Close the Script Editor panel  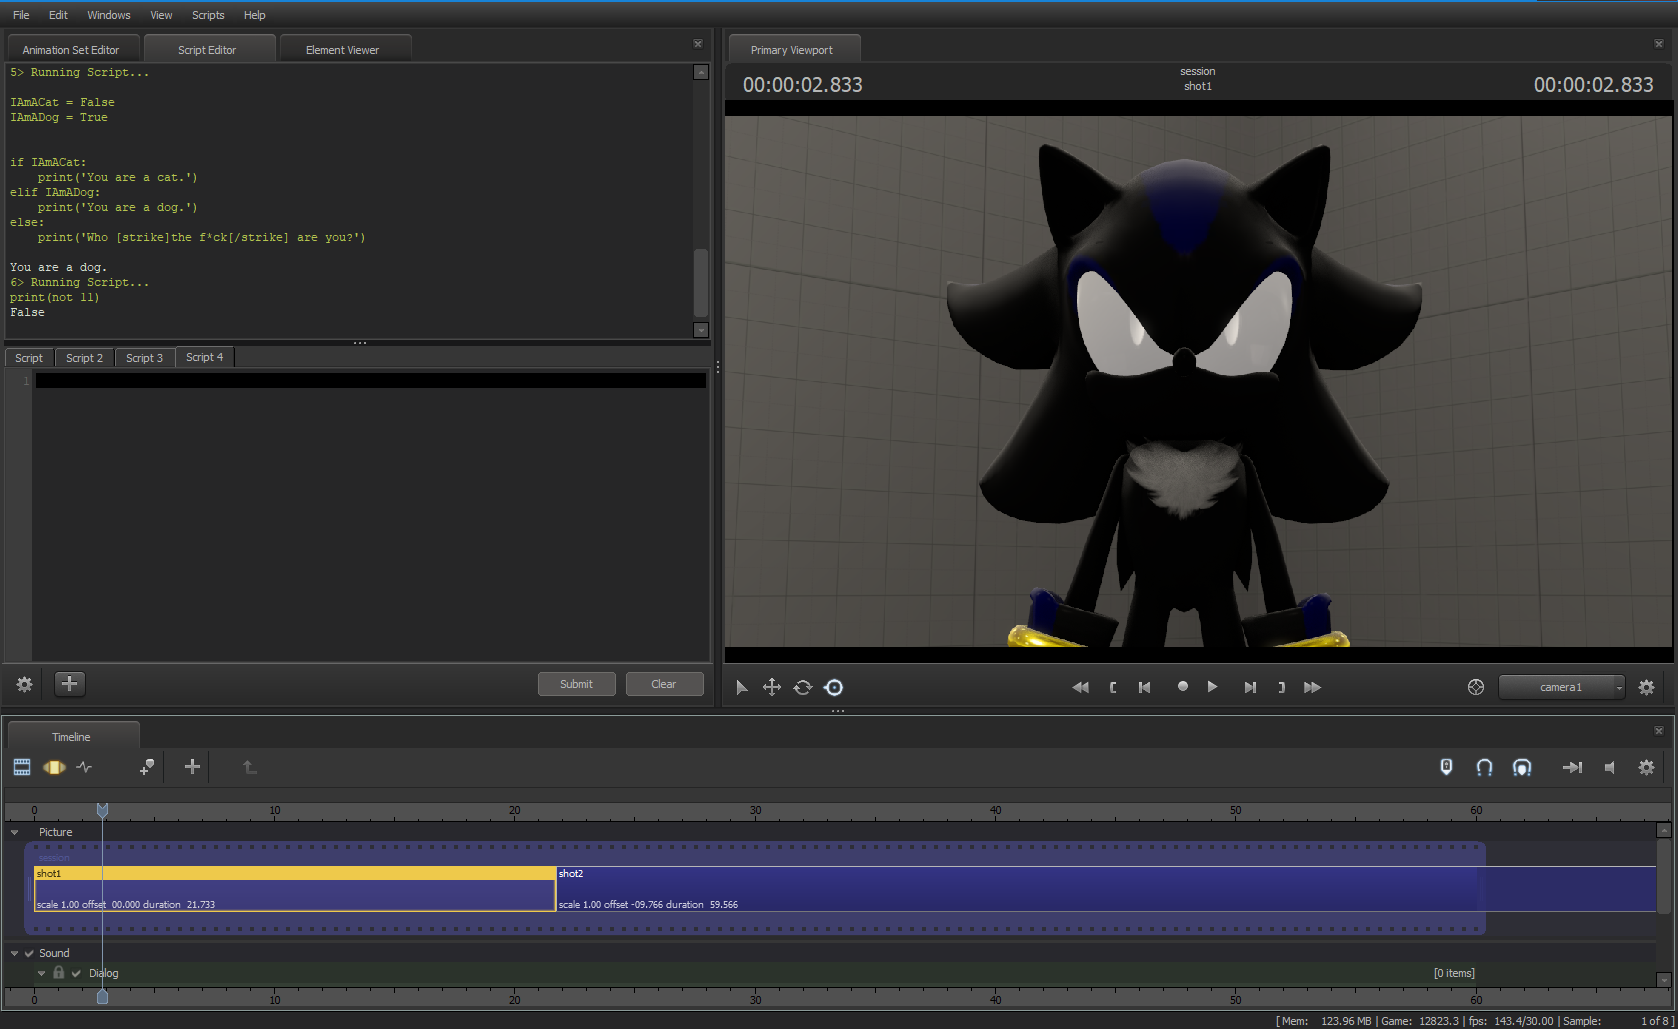tap(698, 44)
